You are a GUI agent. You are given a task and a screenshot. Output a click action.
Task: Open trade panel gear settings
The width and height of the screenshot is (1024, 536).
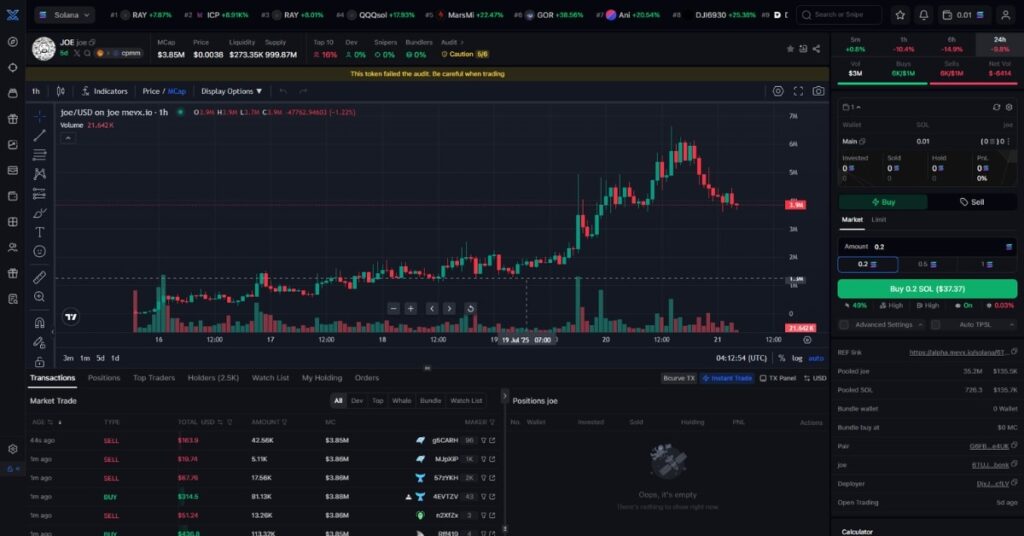(x=1009, y=107)
